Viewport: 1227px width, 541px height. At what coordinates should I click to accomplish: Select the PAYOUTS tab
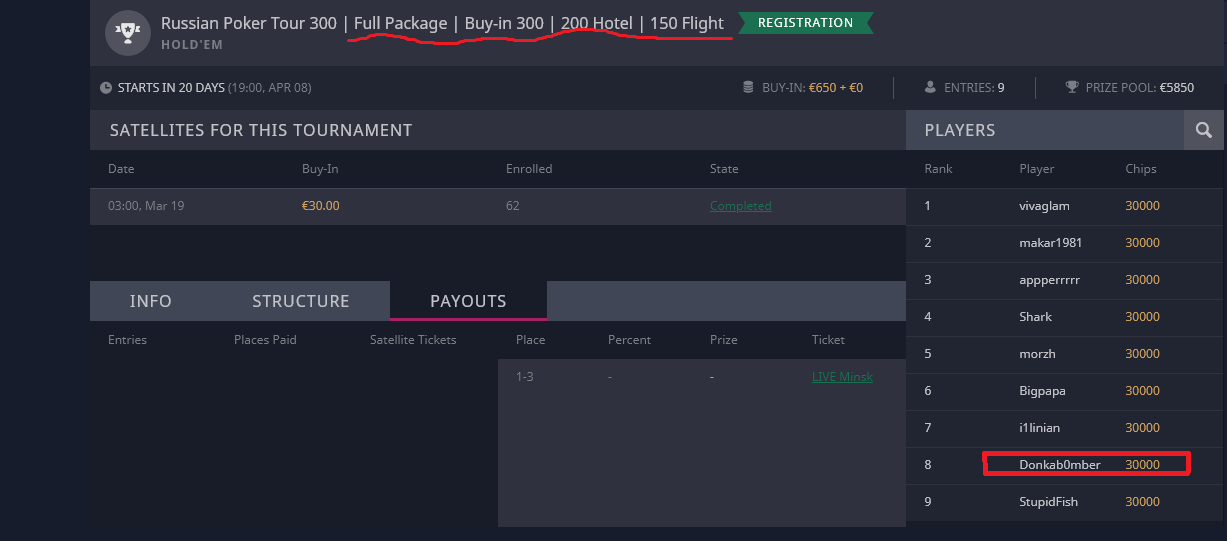tap(468, 301)
